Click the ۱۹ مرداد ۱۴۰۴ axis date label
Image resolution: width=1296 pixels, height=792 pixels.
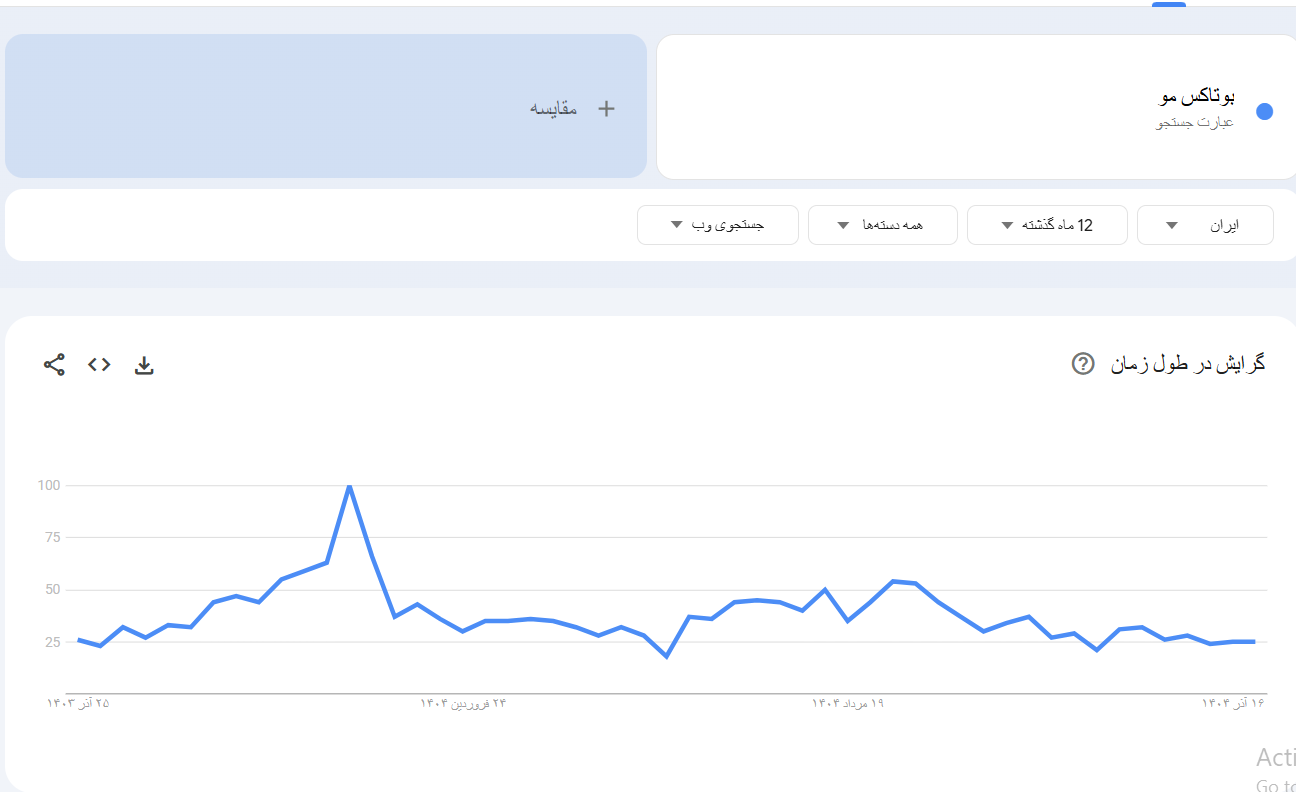pos(848,704)
